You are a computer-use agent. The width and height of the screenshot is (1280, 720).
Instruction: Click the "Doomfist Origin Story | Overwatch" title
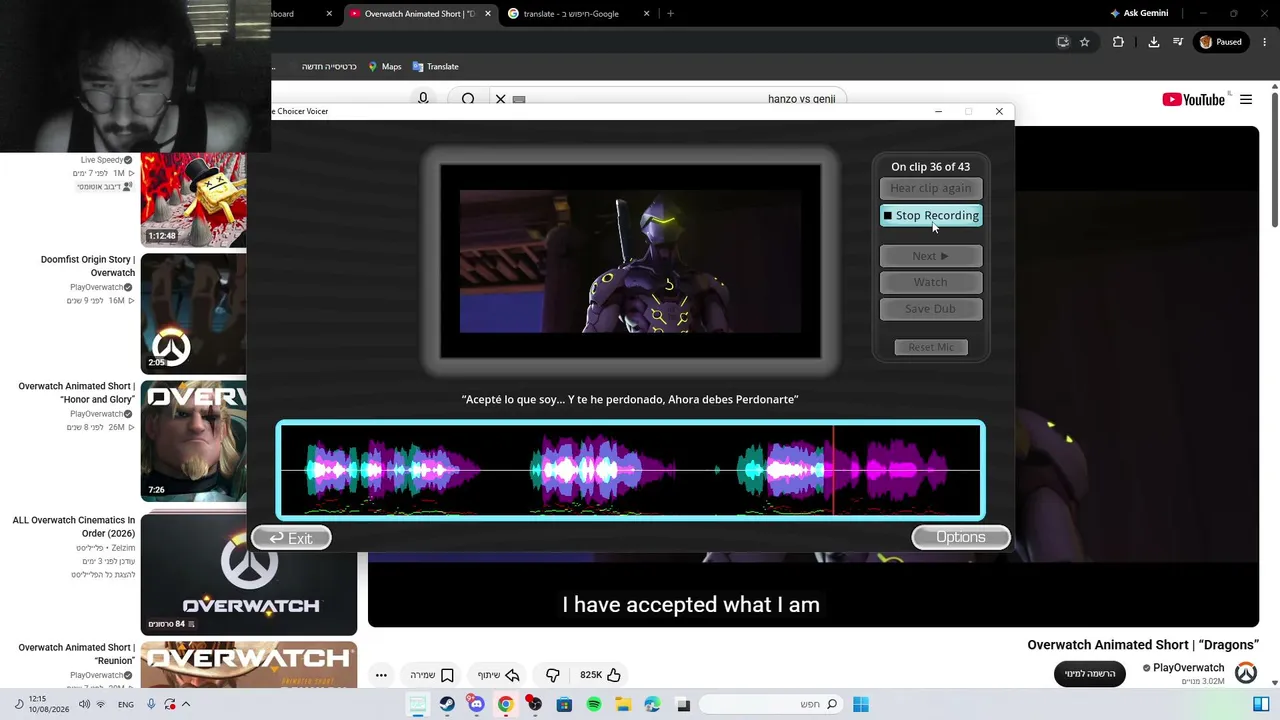(x=88, y=266)
